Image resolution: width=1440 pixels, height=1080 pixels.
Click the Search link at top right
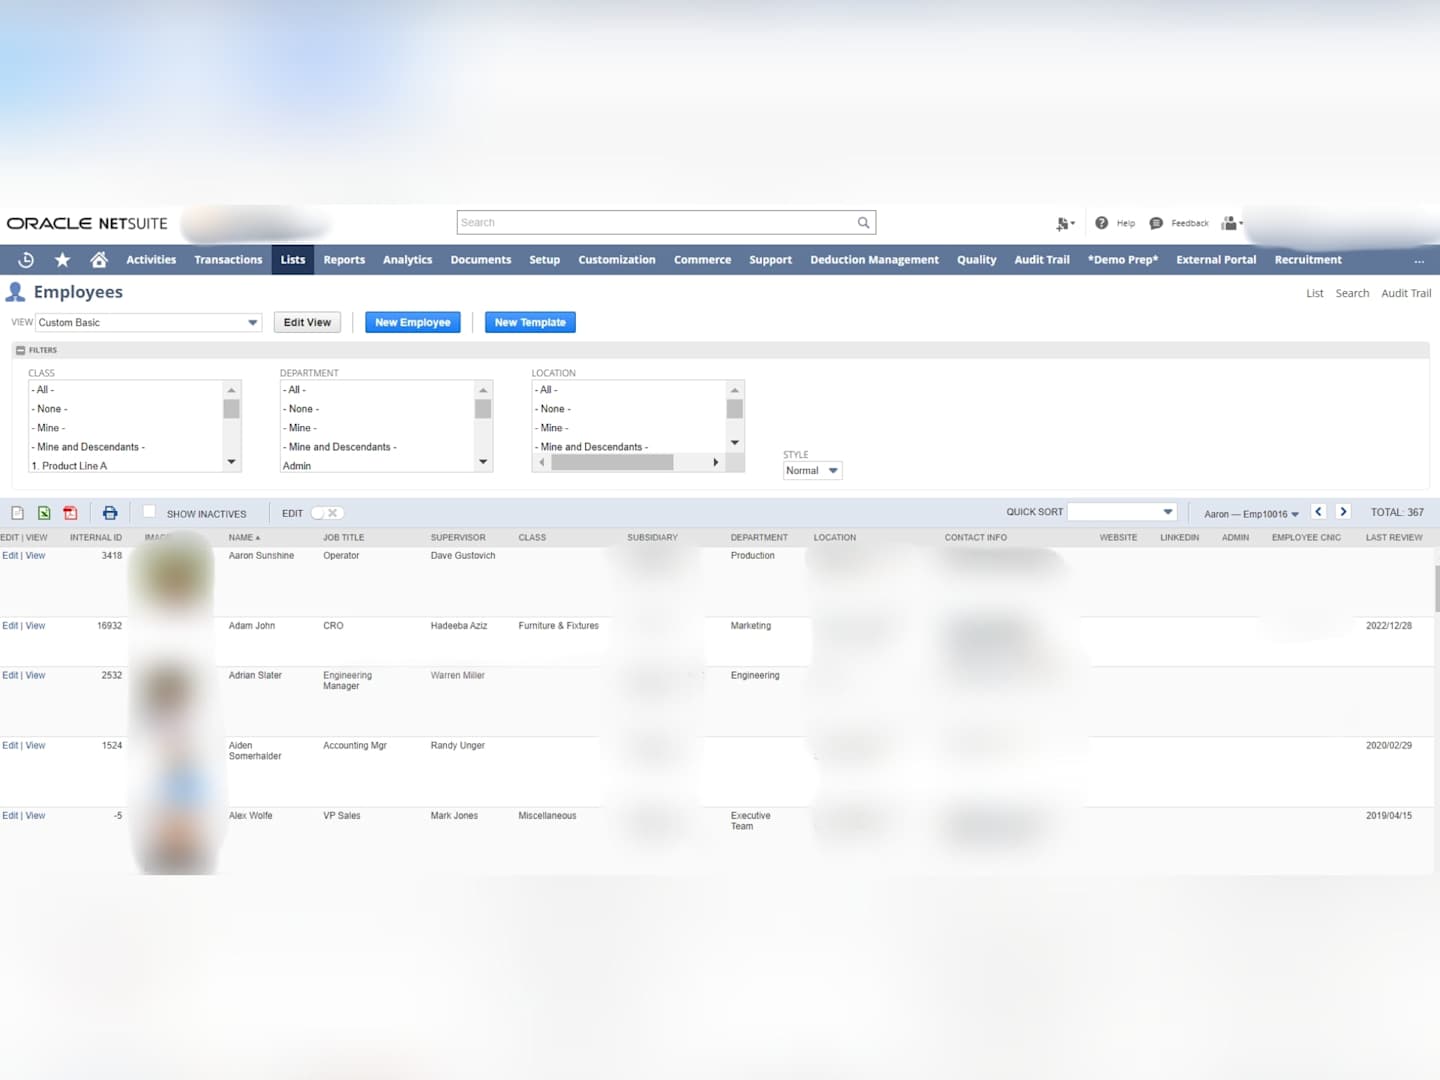tap(1352, 294)
